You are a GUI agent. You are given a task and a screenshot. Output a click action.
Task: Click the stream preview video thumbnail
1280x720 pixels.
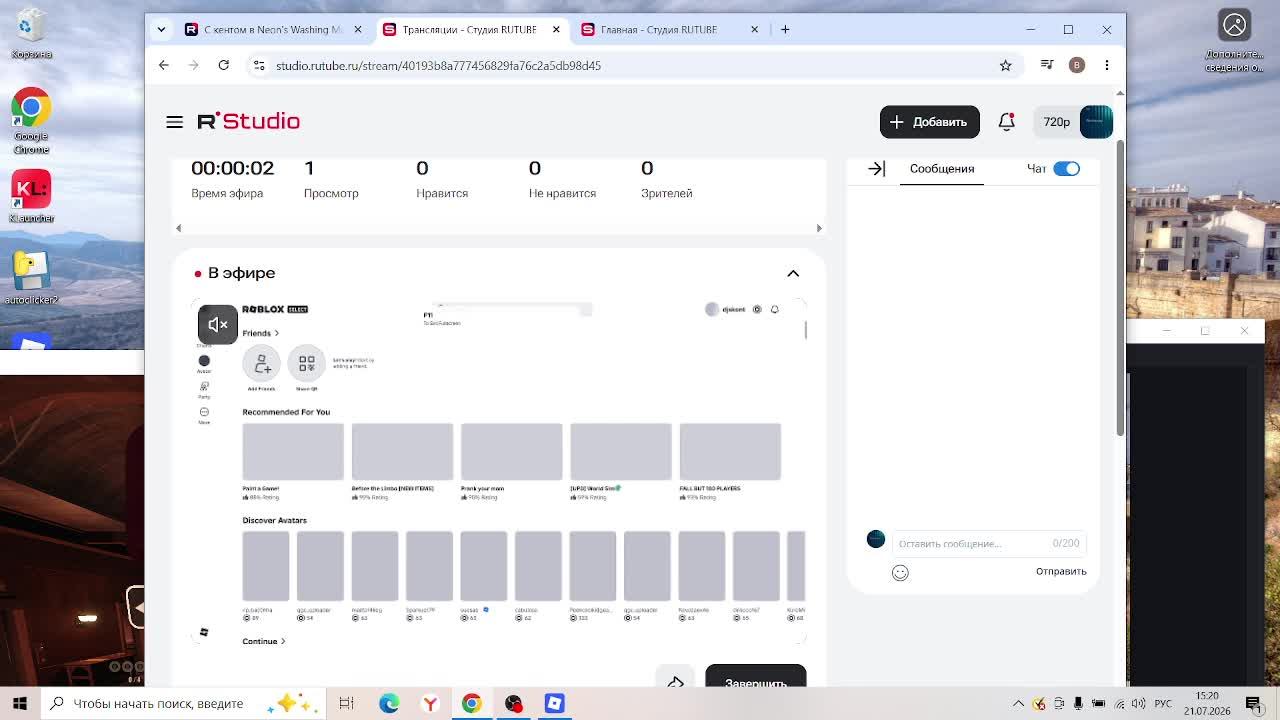point(499,472)
